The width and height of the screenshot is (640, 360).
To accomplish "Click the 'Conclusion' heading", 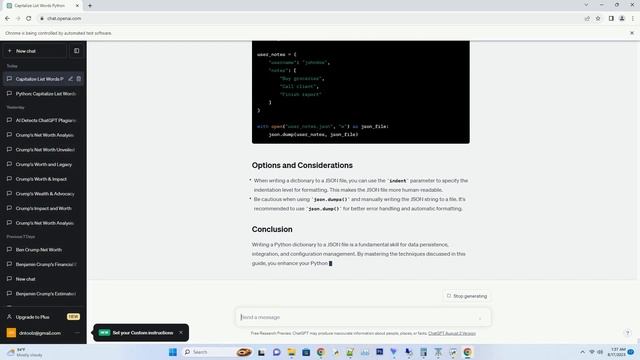I will point(272,229).
